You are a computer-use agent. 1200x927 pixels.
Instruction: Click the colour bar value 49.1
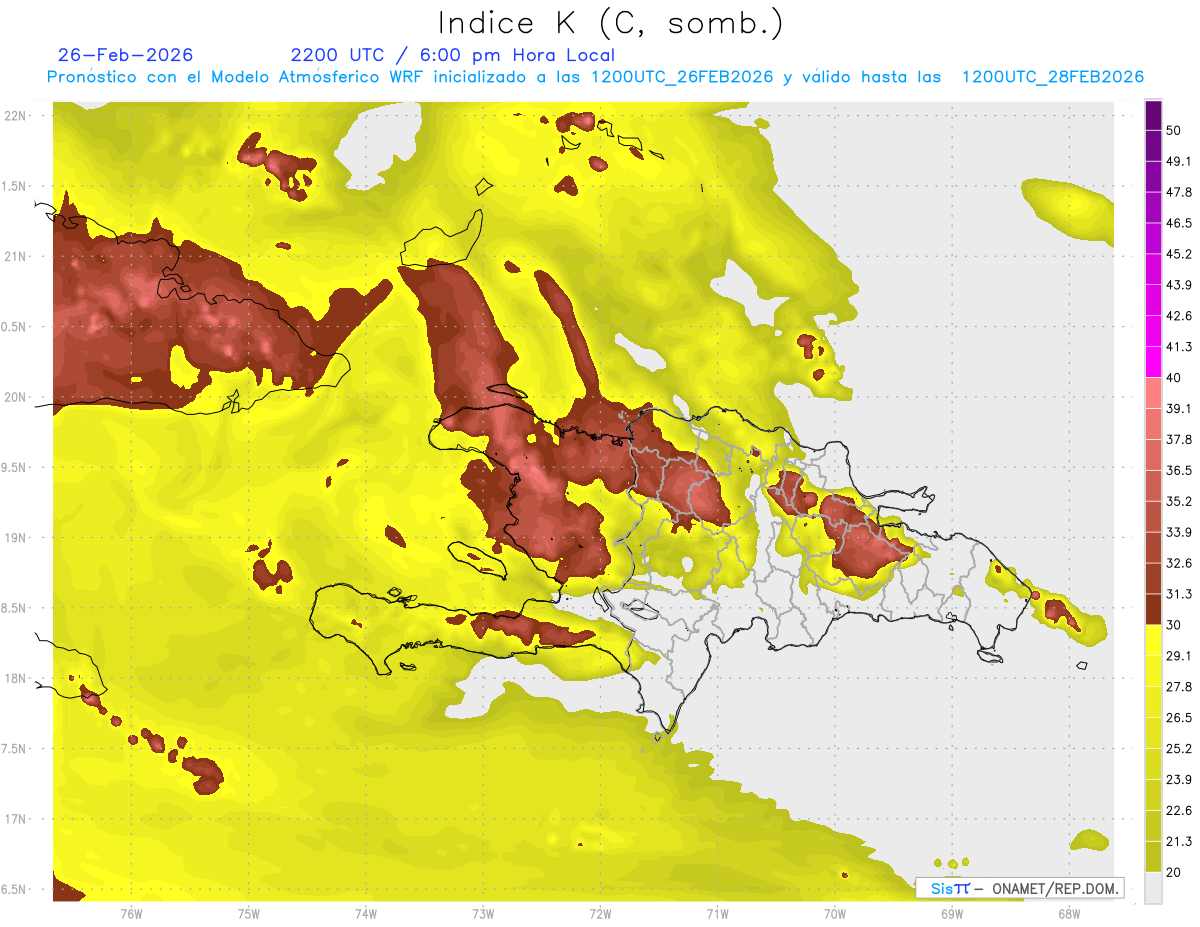click(1180, 161)
